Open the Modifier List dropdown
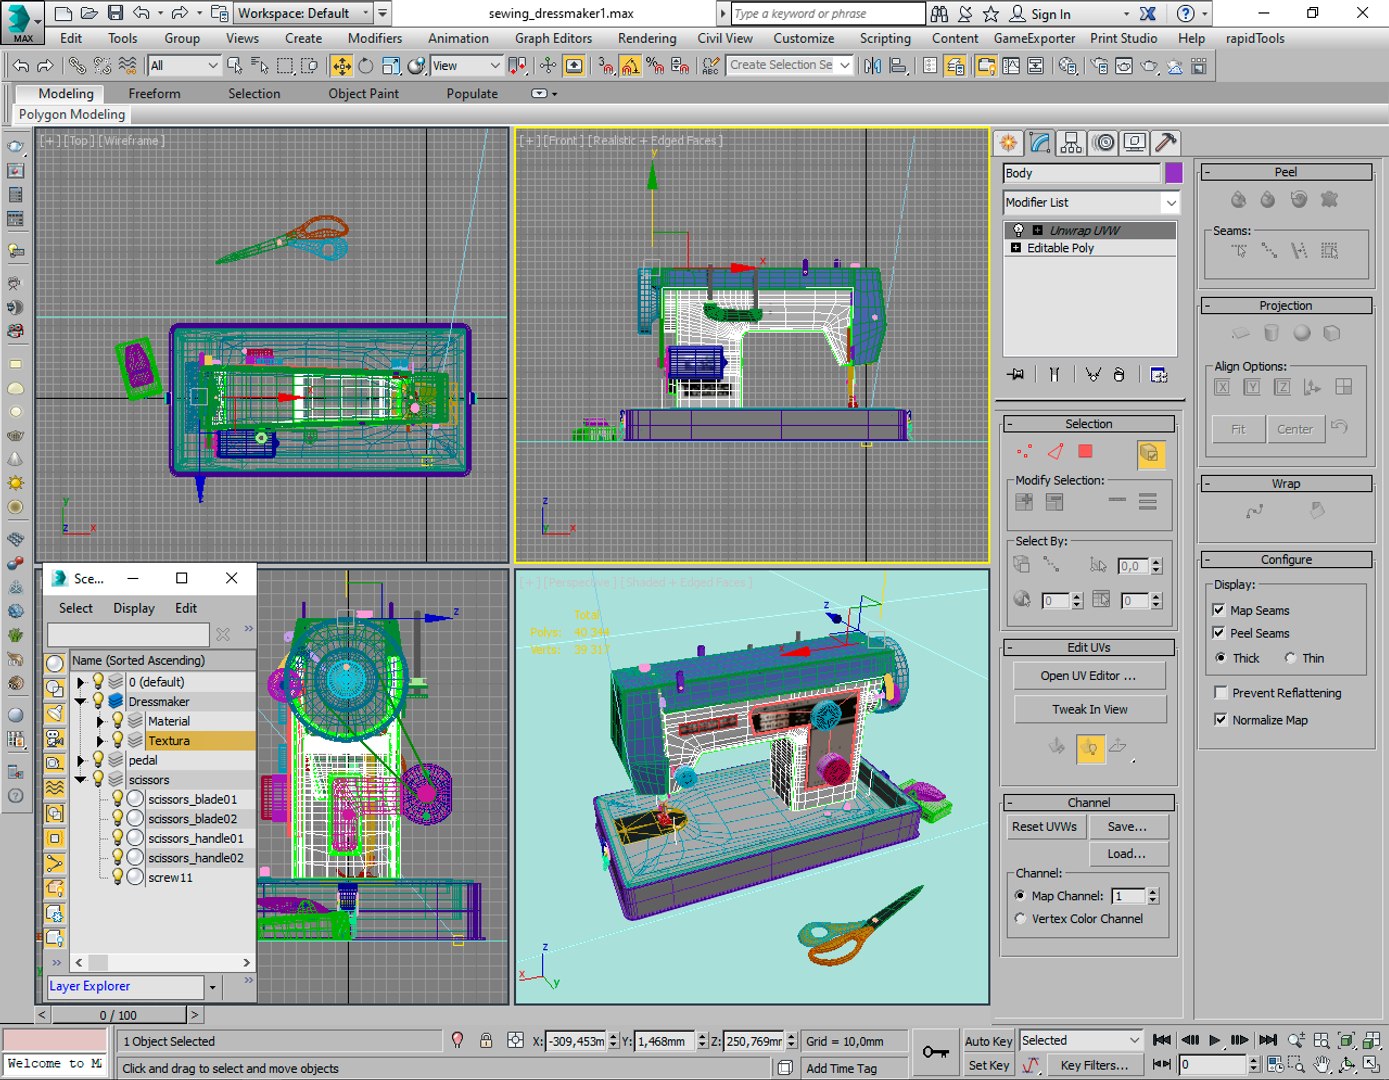 coord(1092,202)
